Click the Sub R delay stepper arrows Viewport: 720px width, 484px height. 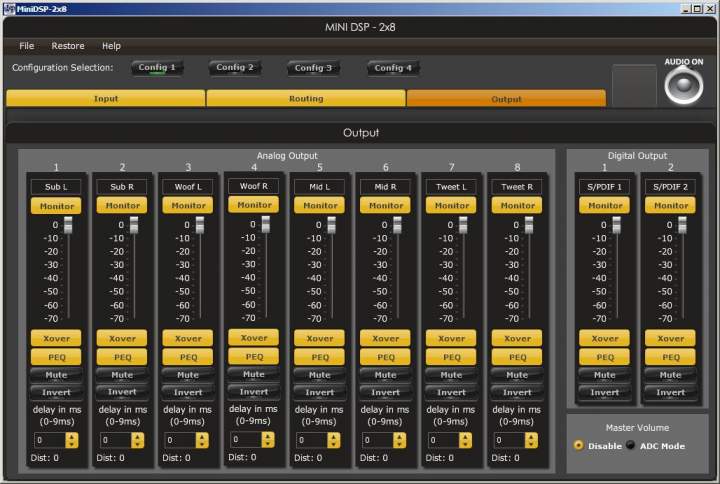click(x=137, y=440)
